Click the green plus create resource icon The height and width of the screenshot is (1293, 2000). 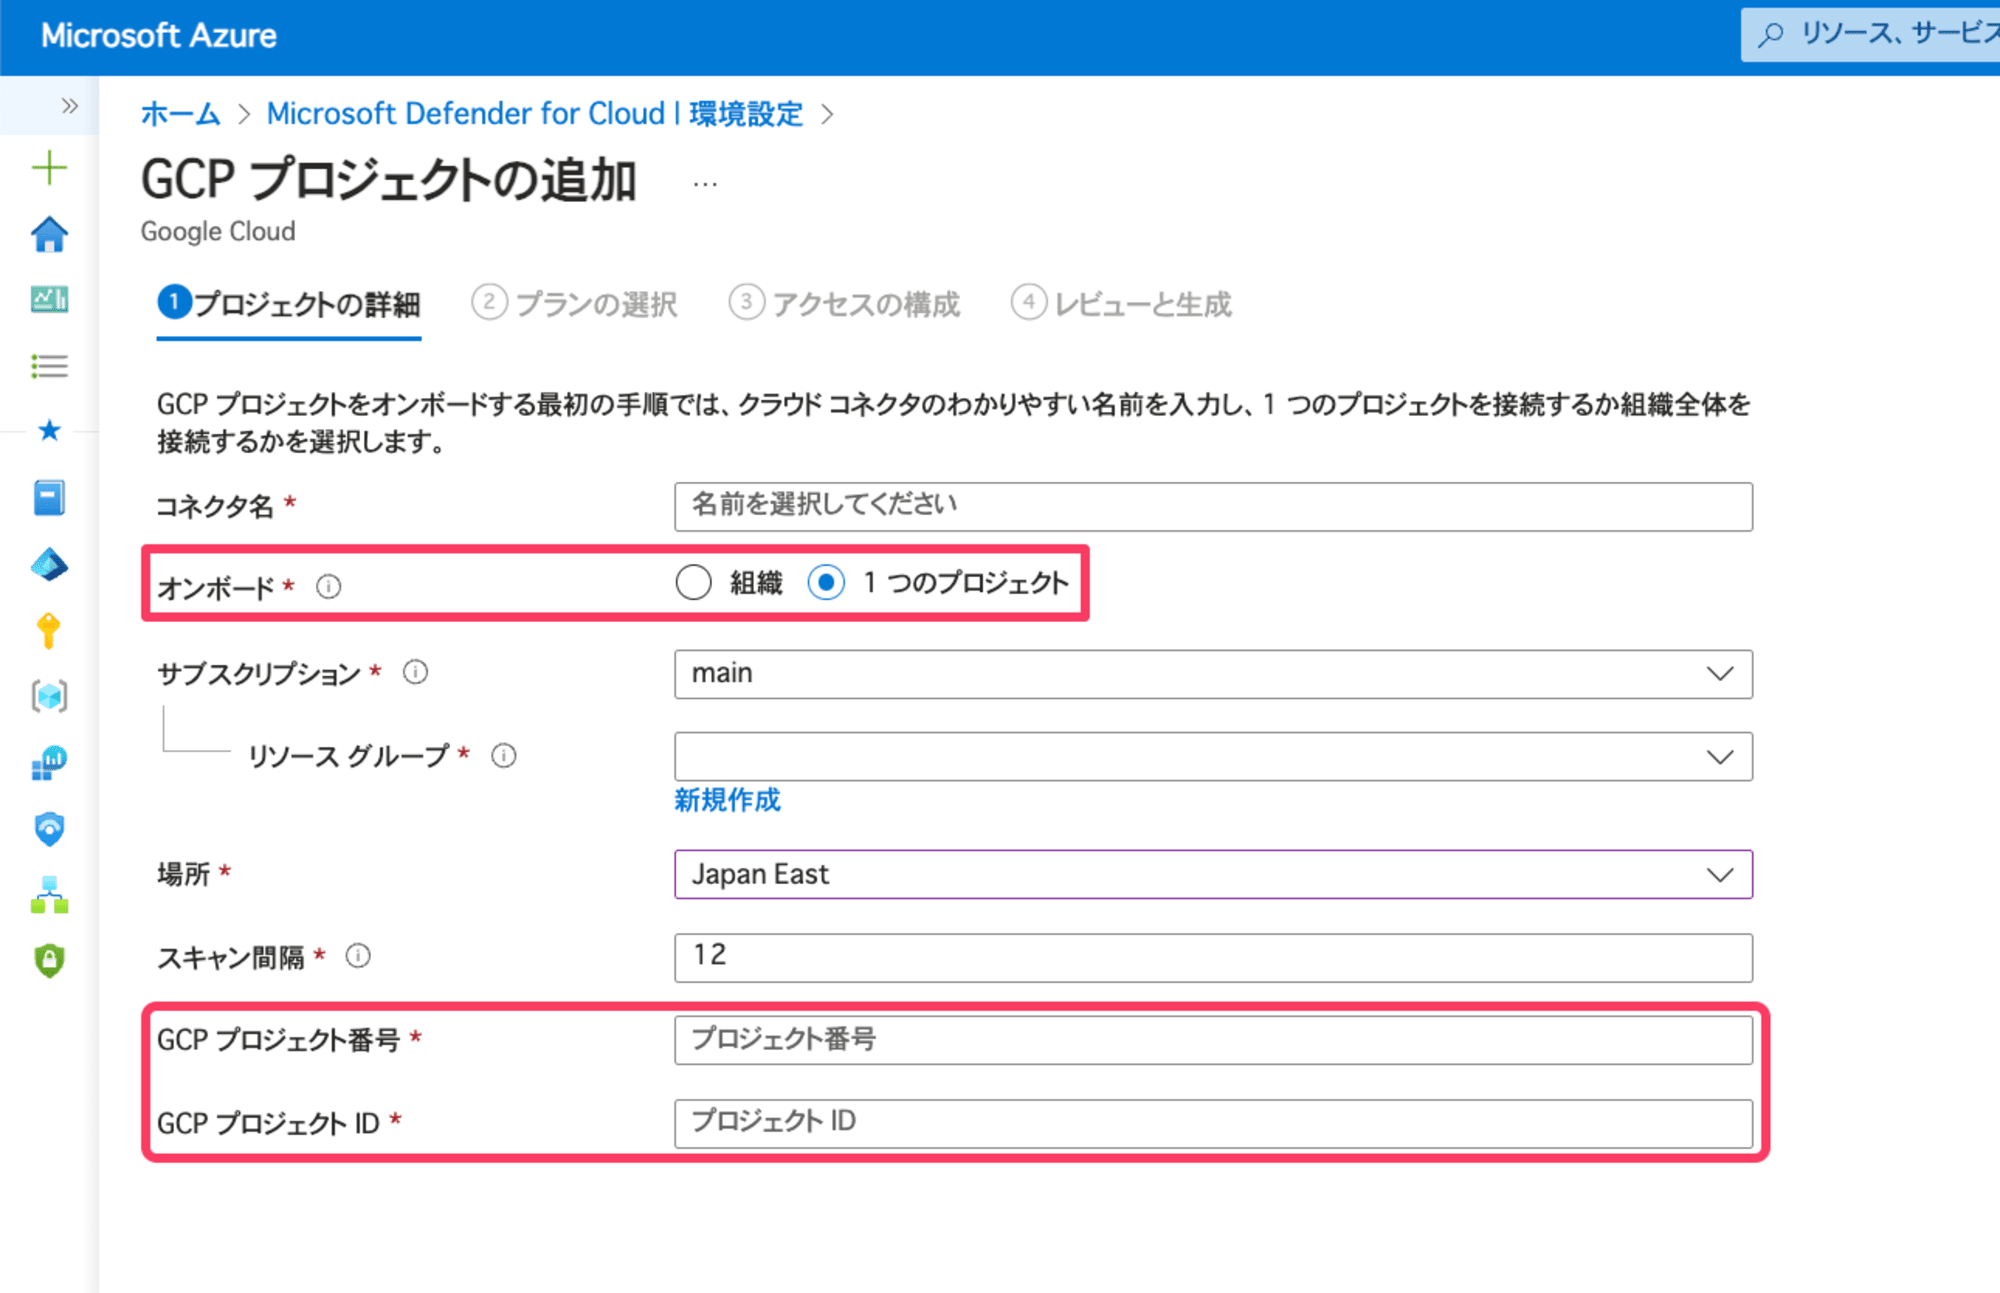point(49,168)
